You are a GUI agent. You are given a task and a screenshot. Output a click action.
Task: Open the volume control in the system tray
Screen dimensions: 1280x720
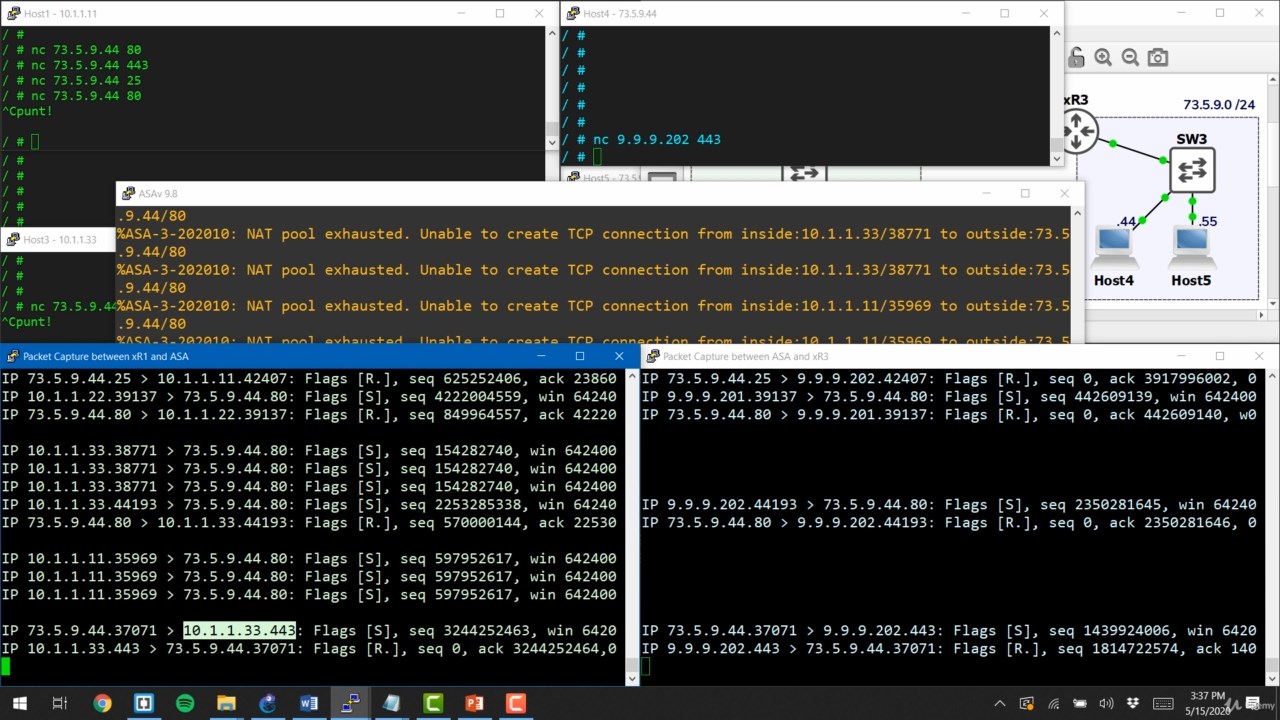(1106, 703)
